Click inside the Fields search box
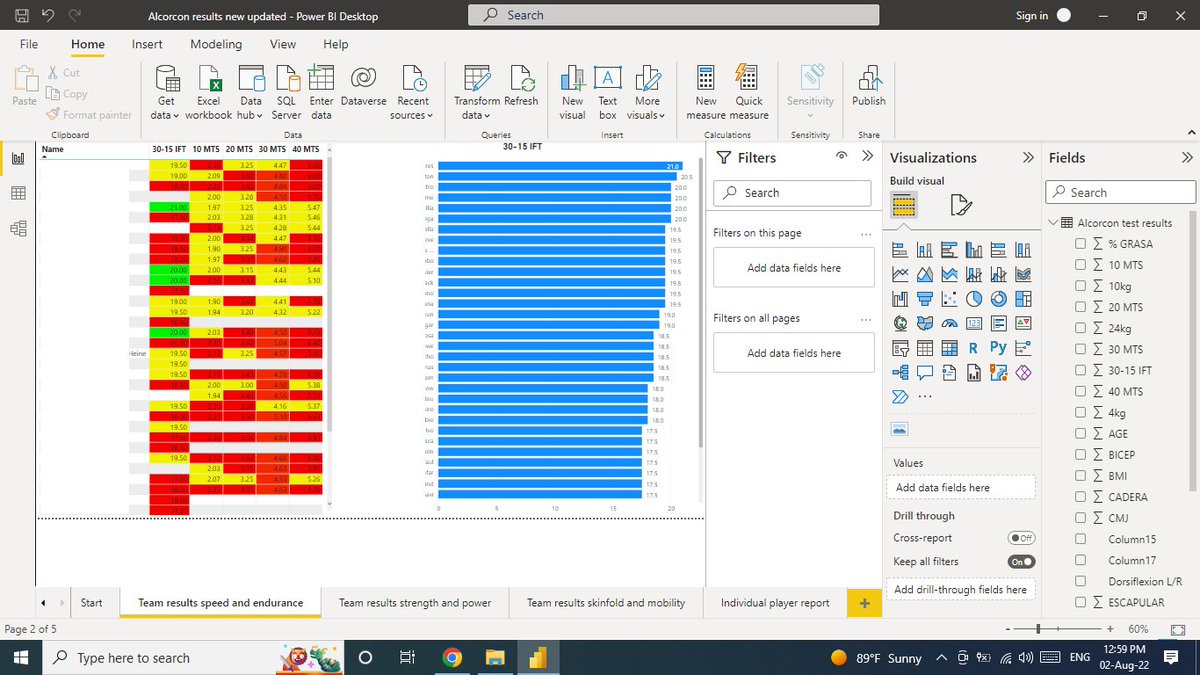This screenshot has height=675, width=1200. 1120,191
